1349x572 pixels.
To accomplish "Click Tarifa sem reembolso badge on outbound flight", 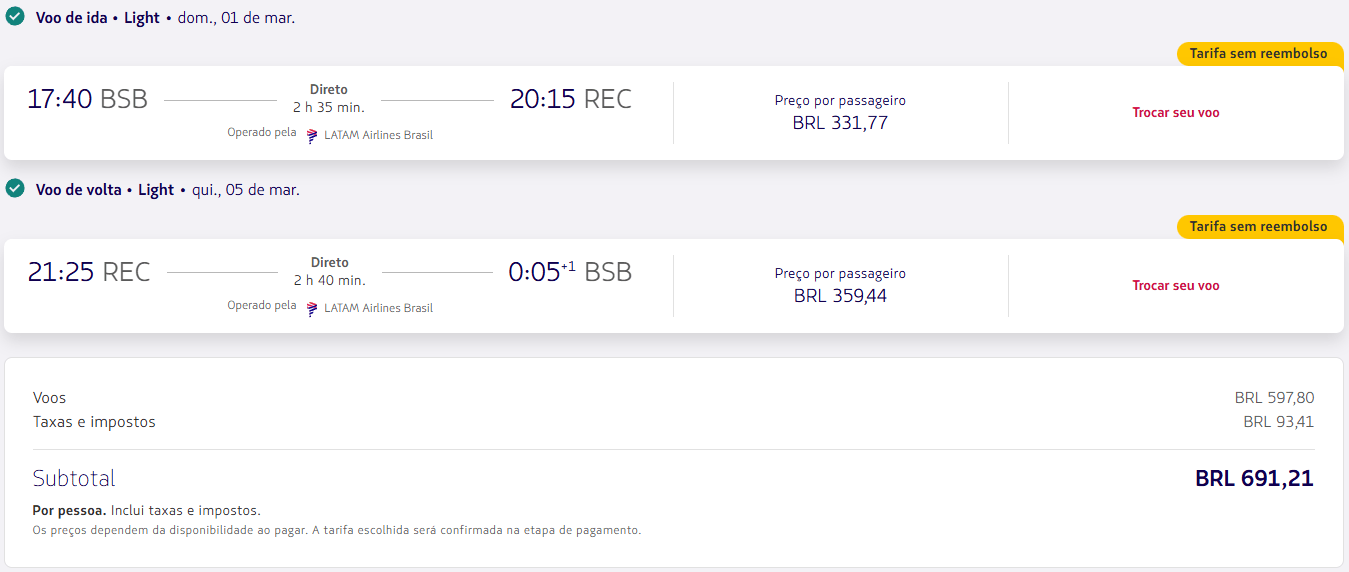I will coord(1258,54).
